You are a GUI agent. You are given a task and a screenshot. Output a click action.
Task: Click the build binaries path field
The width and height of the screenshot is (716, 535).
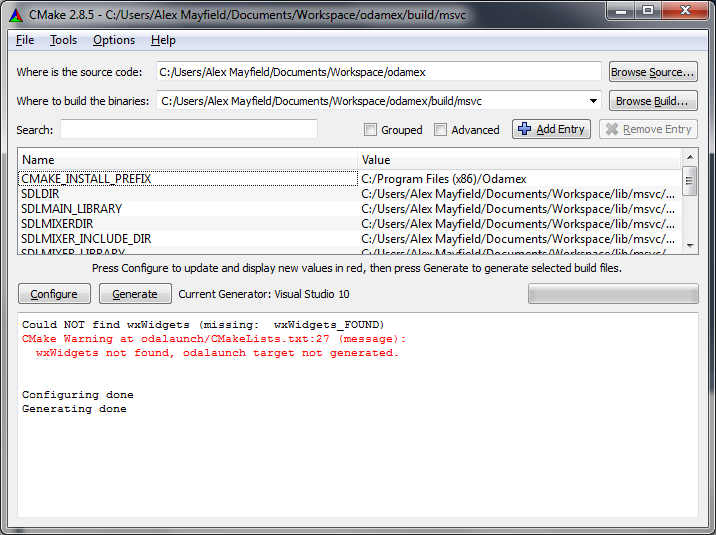point(379,100)
